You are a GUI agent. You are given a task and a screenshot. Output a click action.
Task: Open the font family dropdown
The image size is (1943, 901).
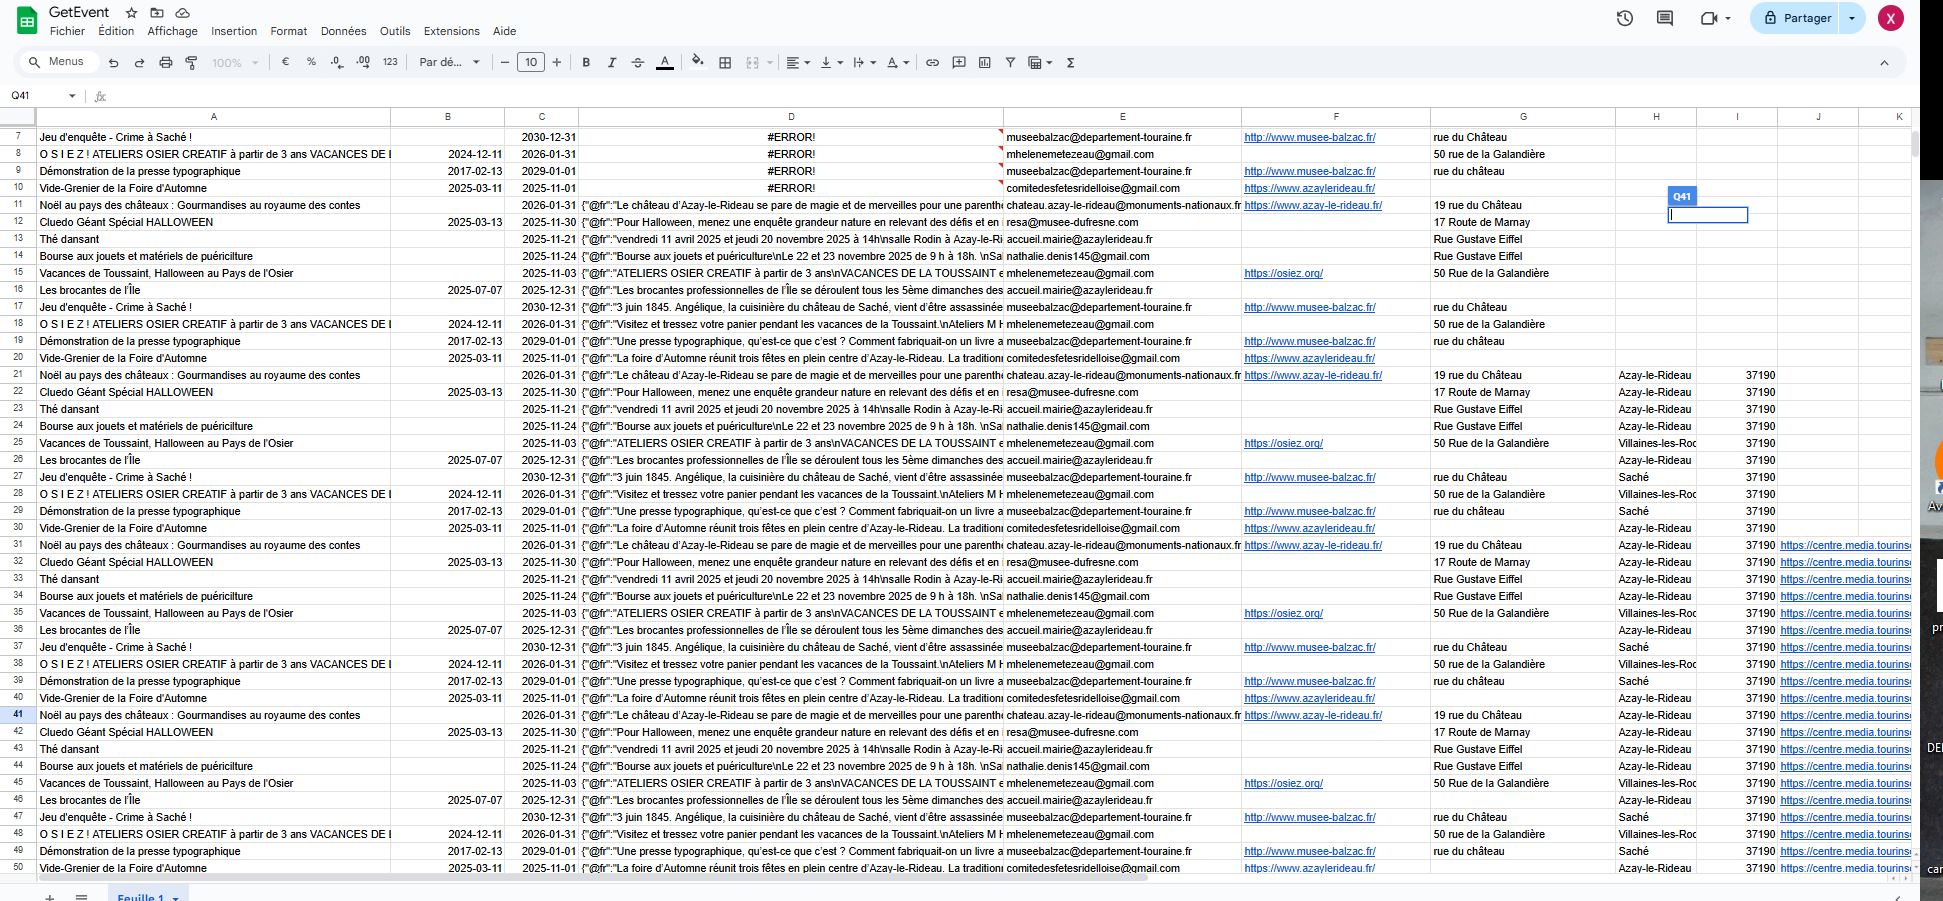(x=449, y=63)
